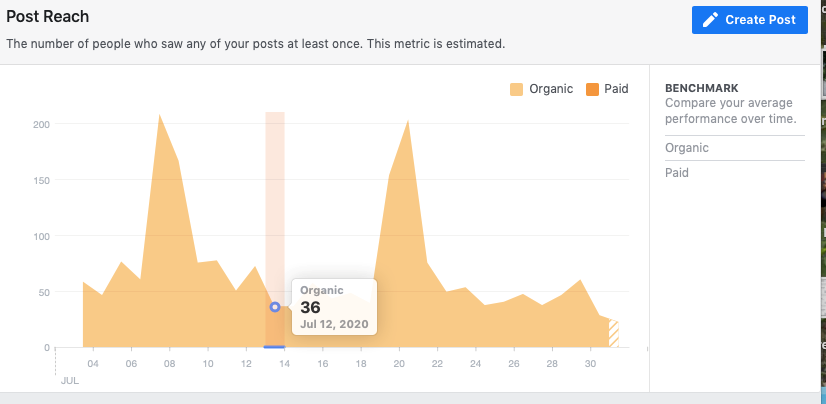Image resolution: width=826 pixels, height=404 pixels.
Task: Click the highlighted vertical bar on chart
Action: (275, 229)
